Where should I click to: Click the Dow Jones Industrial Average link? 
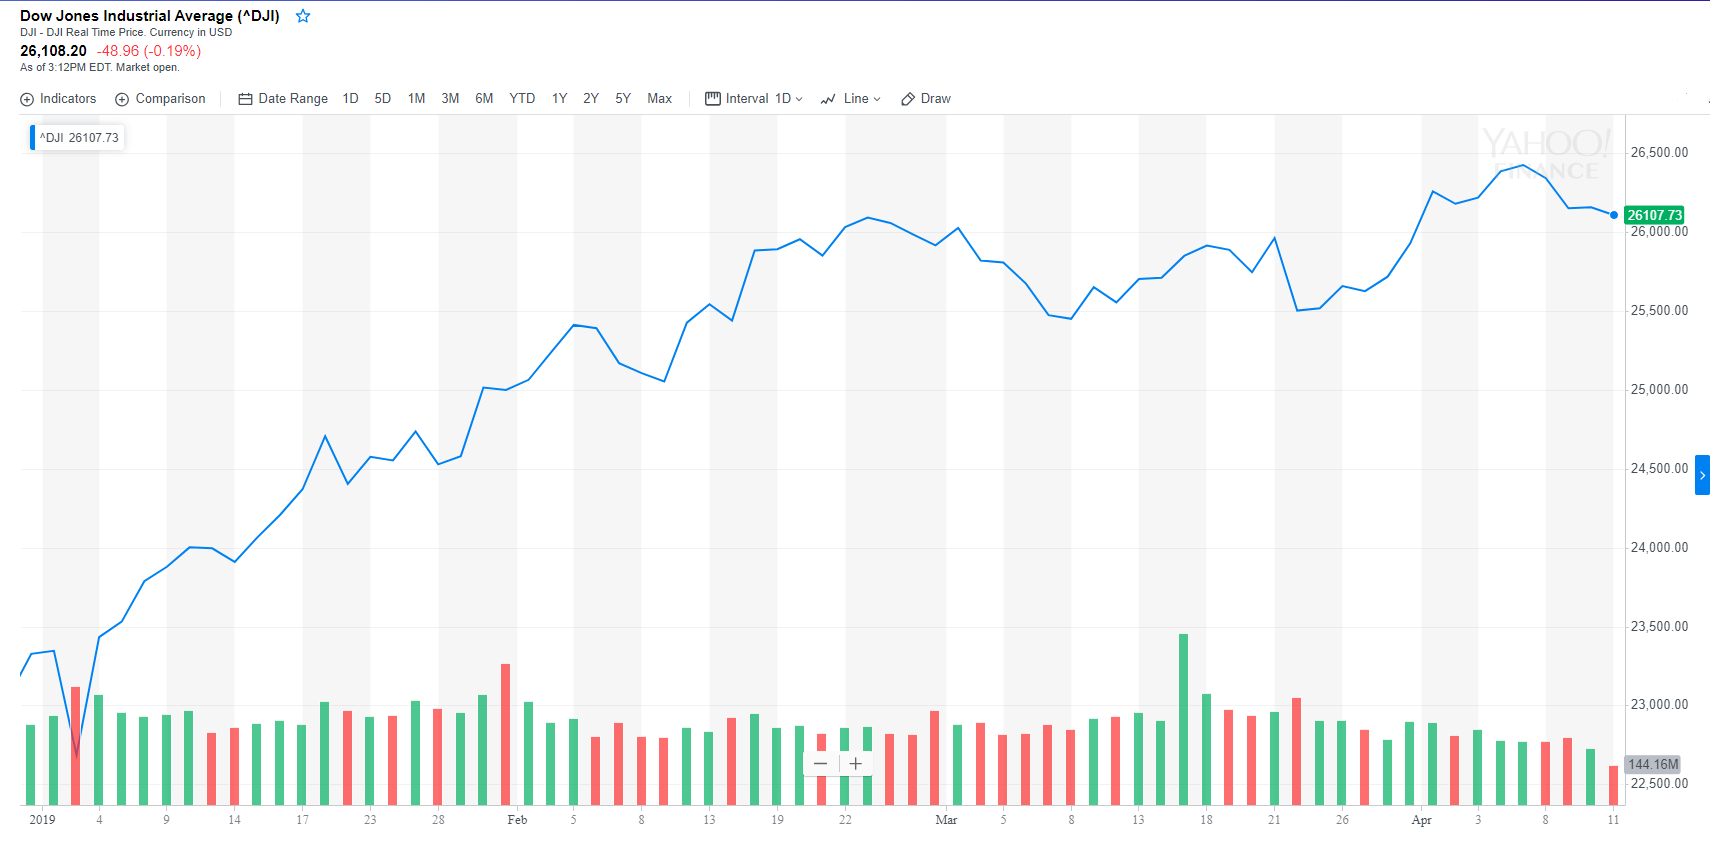coord(150,16)
